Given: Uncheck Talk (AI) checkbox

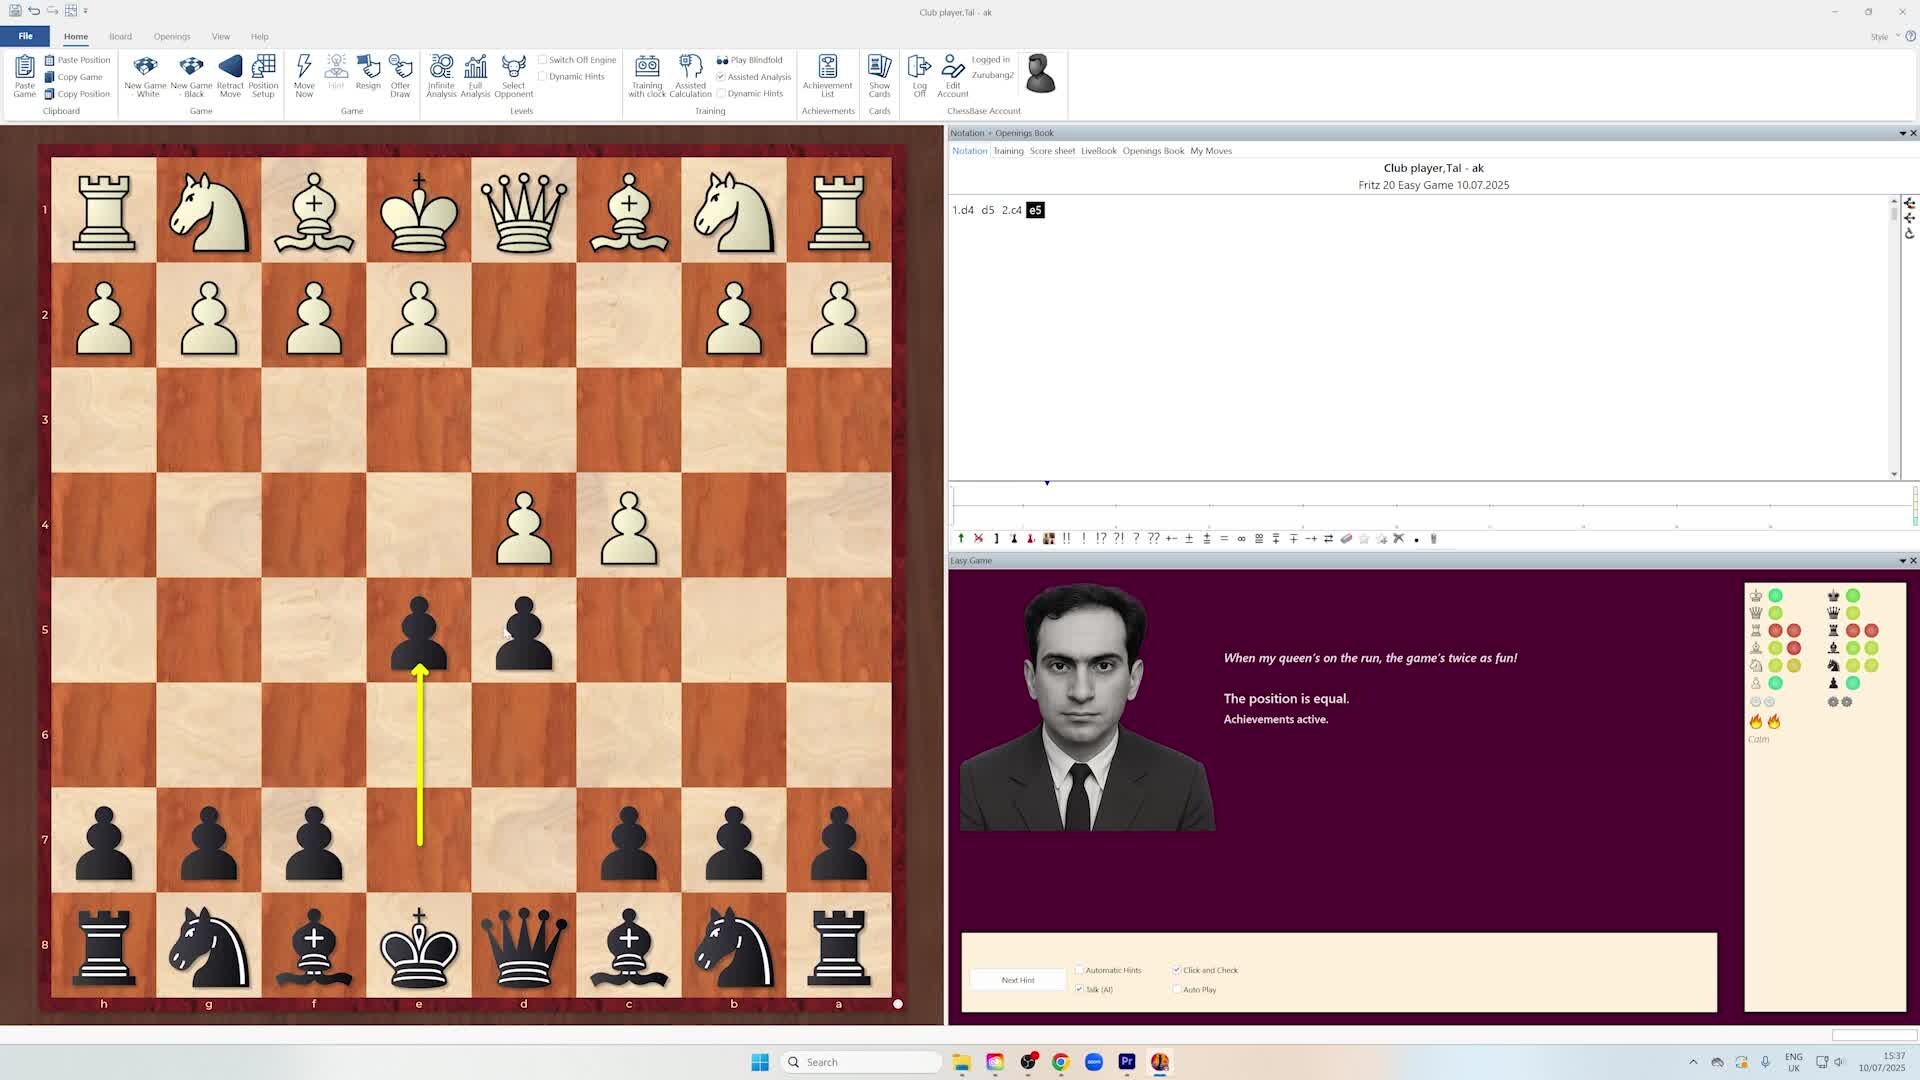Looking at the screenshot, I should 1079,989.
